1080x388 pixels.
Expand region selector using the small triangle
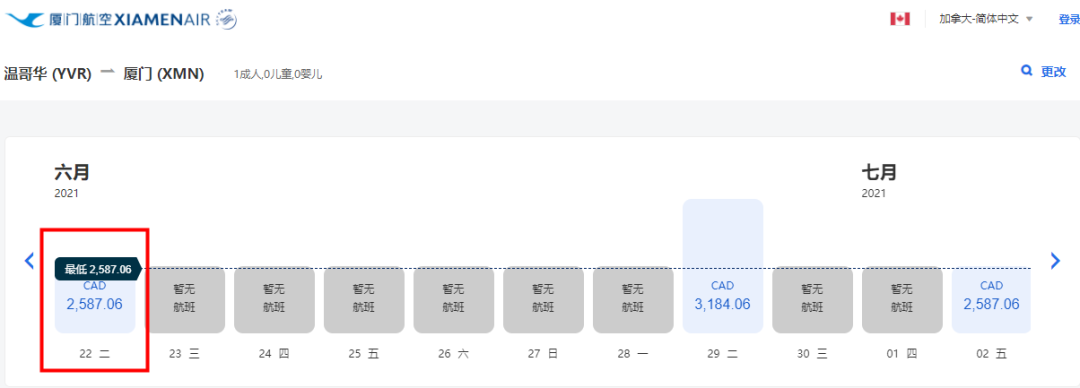[x=1029, y=19]
